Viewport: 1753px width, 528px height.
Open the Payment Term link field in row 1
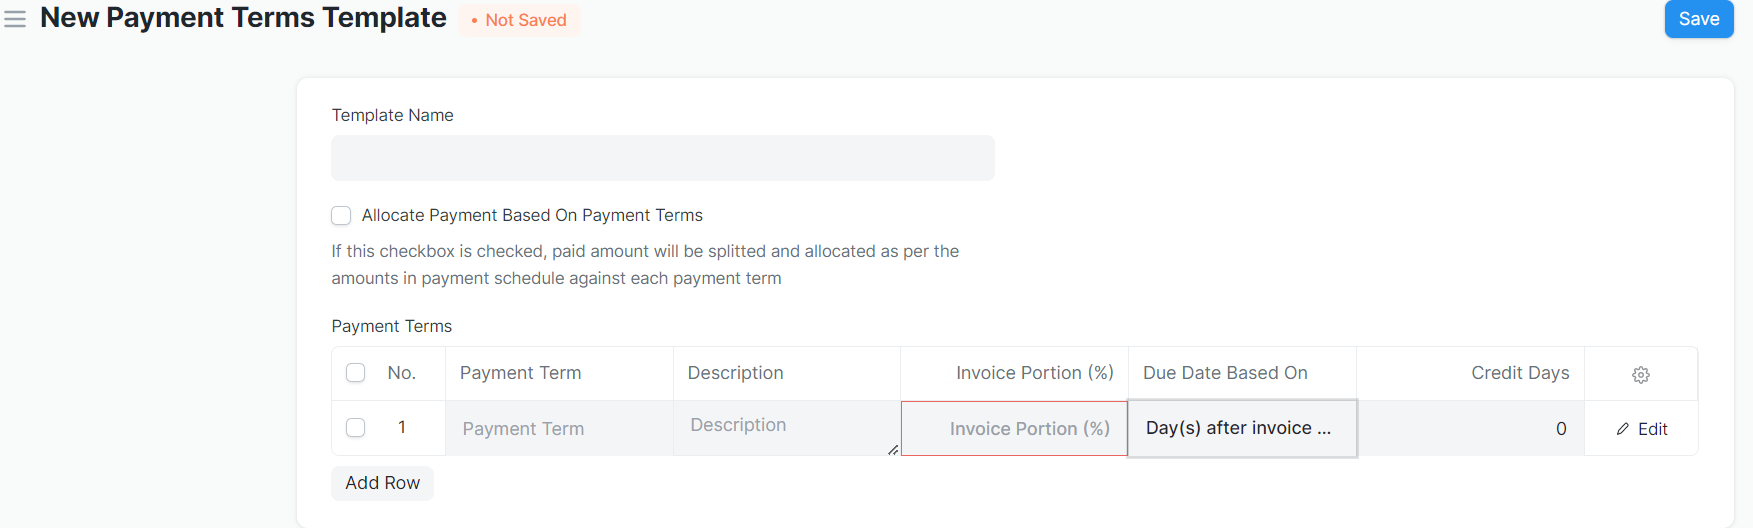coord(559,429)
